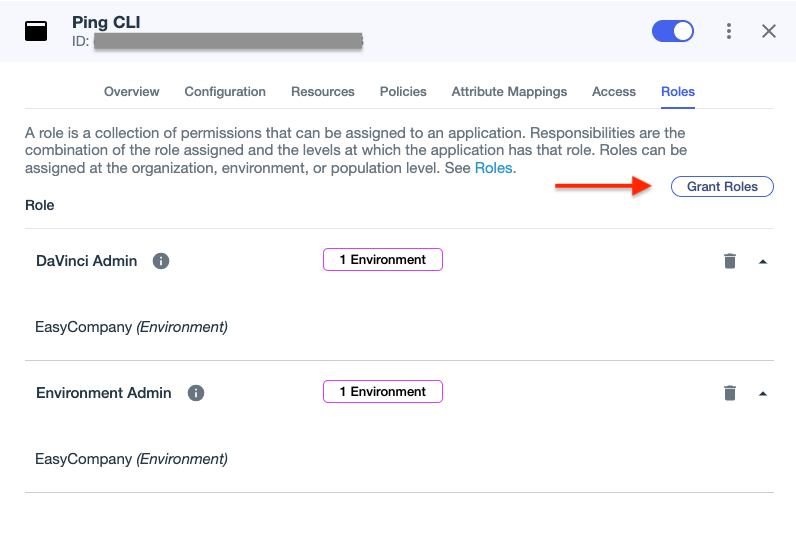
Task: Show info for DaVinci Admin role
Action: 161,261
